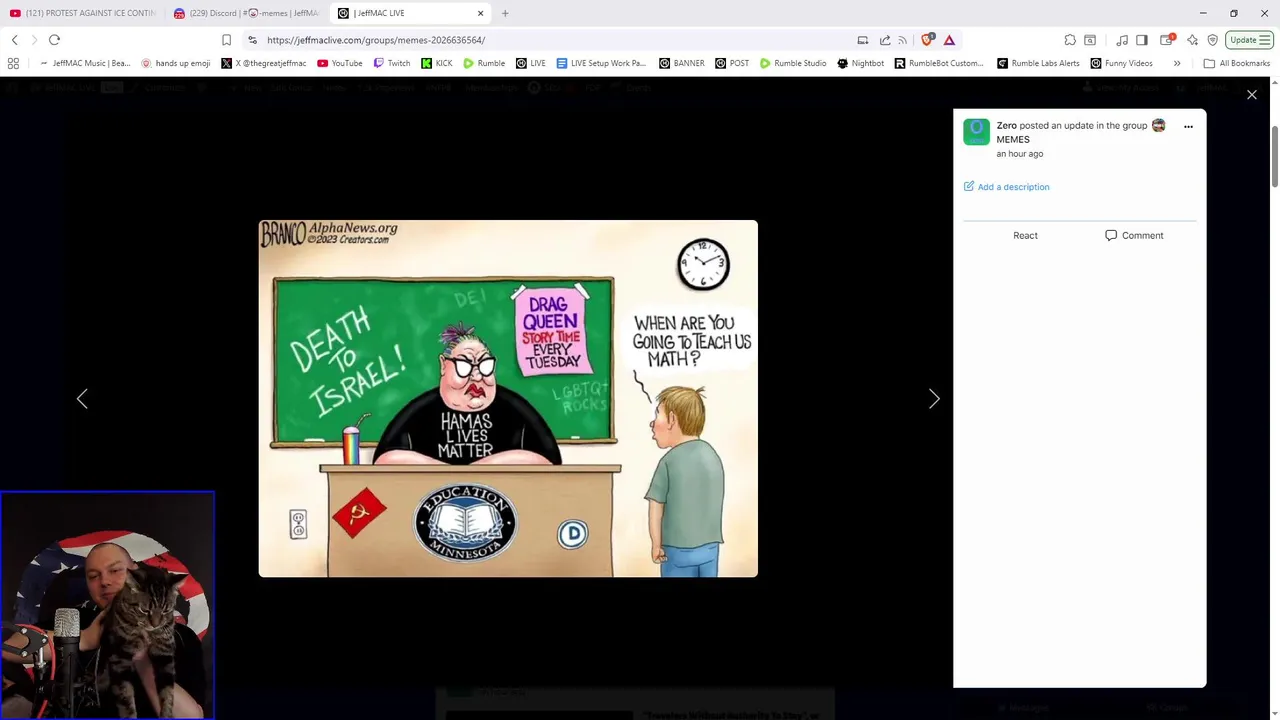The image size is (1280, 720).
Task: Switch to the PROTEST AGAINST ICE YouTube tab
Action: pos(82,13)
